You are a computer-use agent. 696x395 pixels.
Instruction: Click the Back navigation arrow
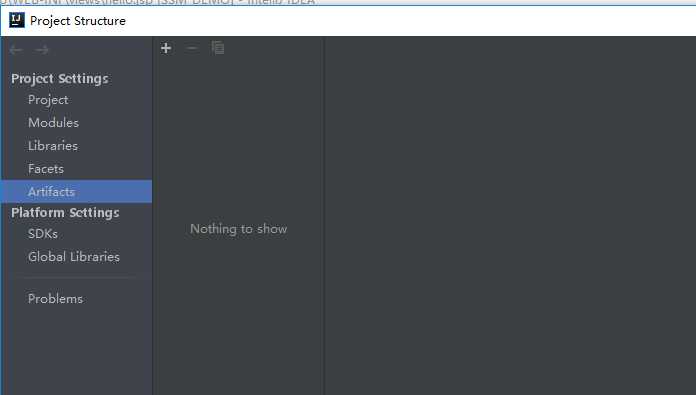pyautogui.click(x=16, y=50)
